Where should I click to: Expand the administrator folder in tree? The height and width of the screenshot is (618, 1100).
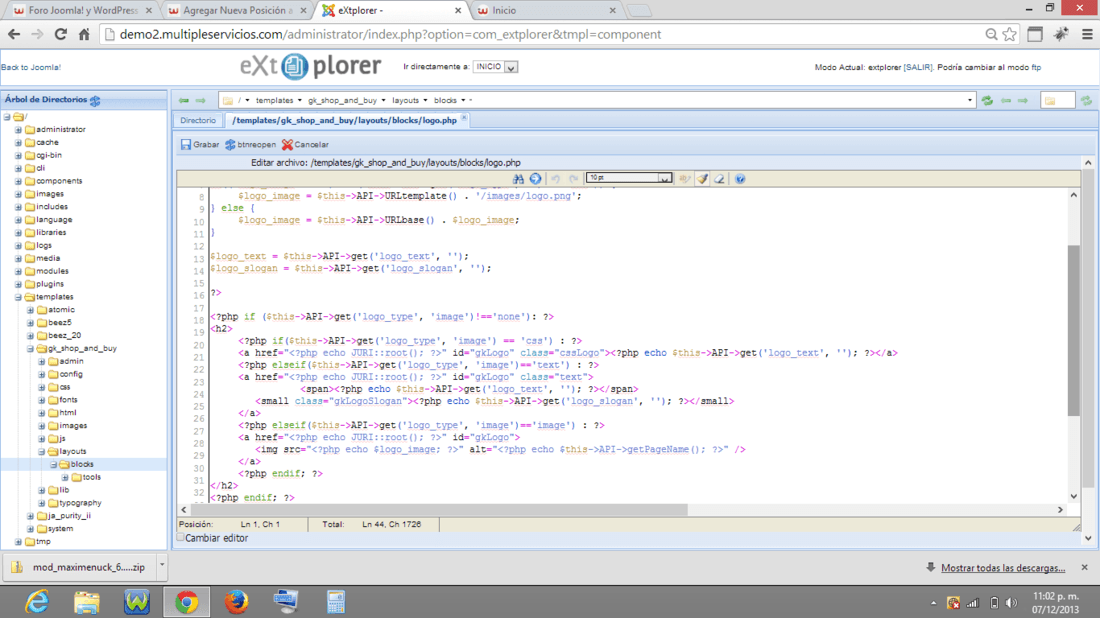[18, 130]
